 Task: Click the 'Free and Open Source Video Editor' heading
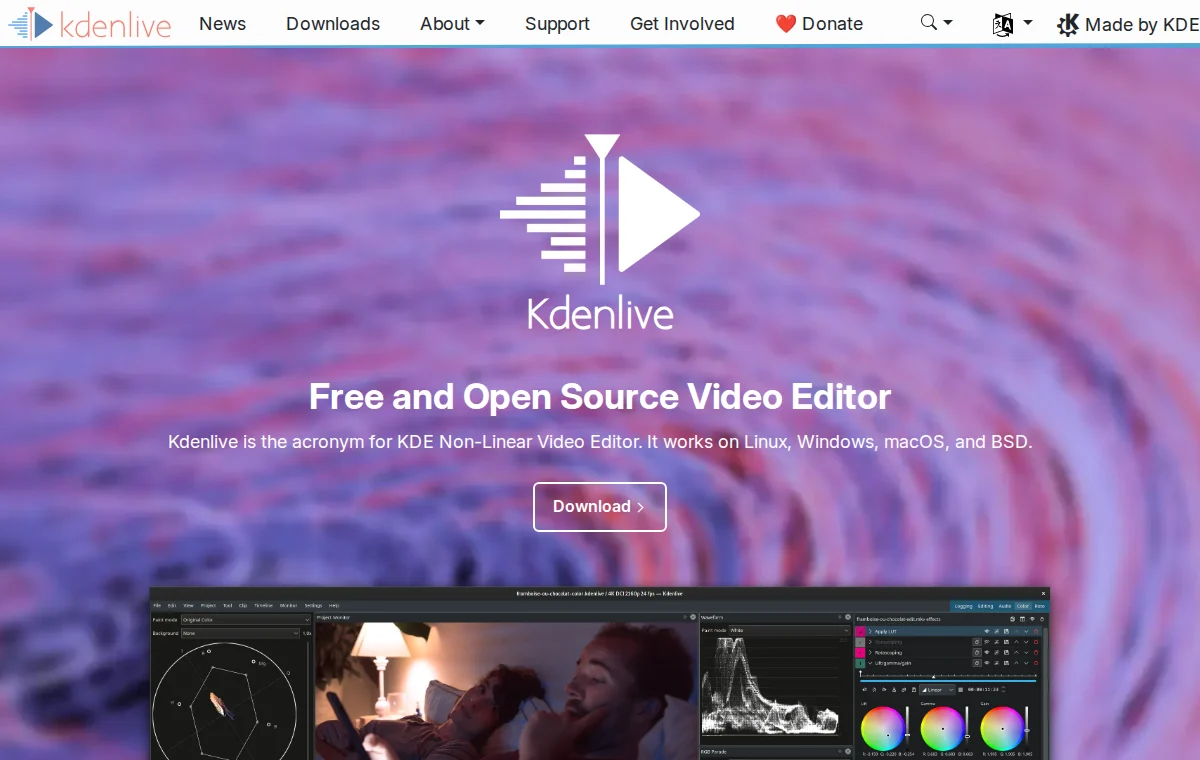click(x=600, y=397)
